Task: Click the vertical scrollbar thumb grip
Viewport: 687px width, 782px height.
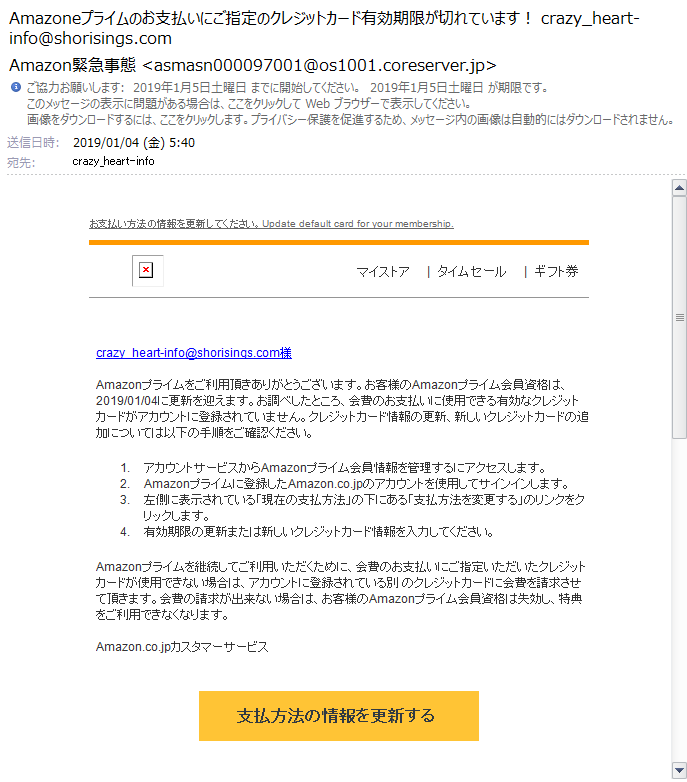Action: [x=679, y=317]
